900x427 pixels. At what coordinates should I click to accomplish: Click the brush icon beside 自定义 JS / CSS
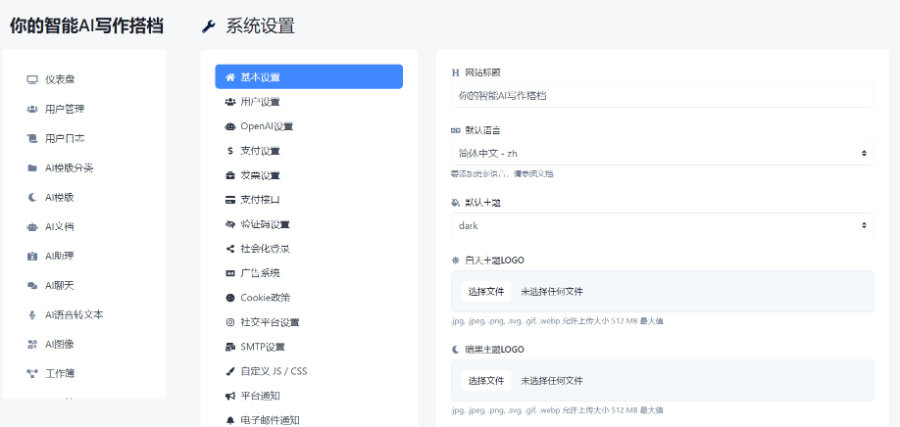[x=230, y=371]
